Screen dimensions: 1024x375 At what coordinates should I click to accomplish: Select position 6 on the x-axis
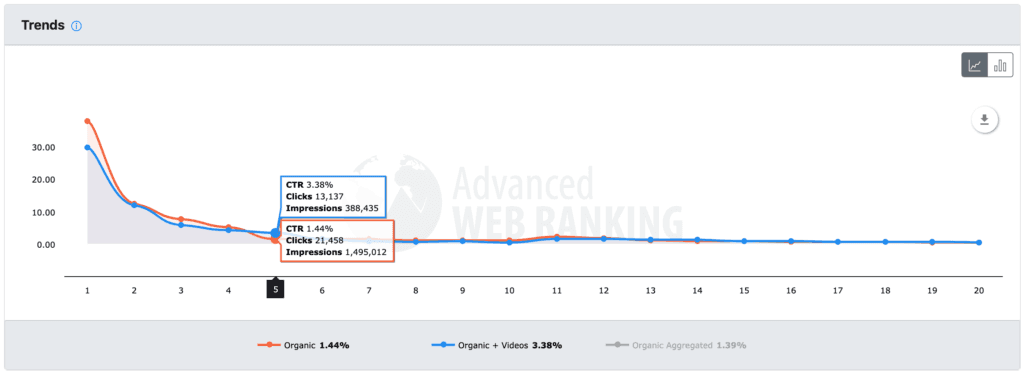[x=322, y=291]
